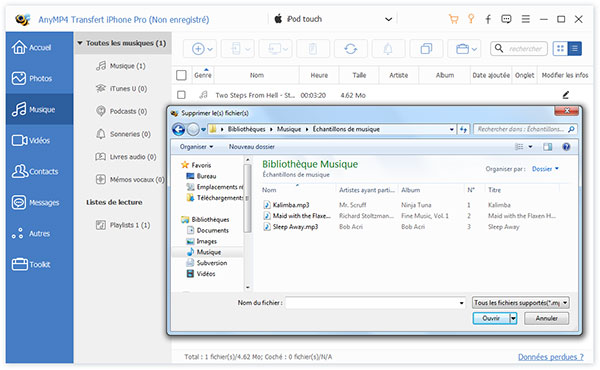Open the Accueil home section
This screenshot has width=600, height=370.
click(x=39, y=47)
